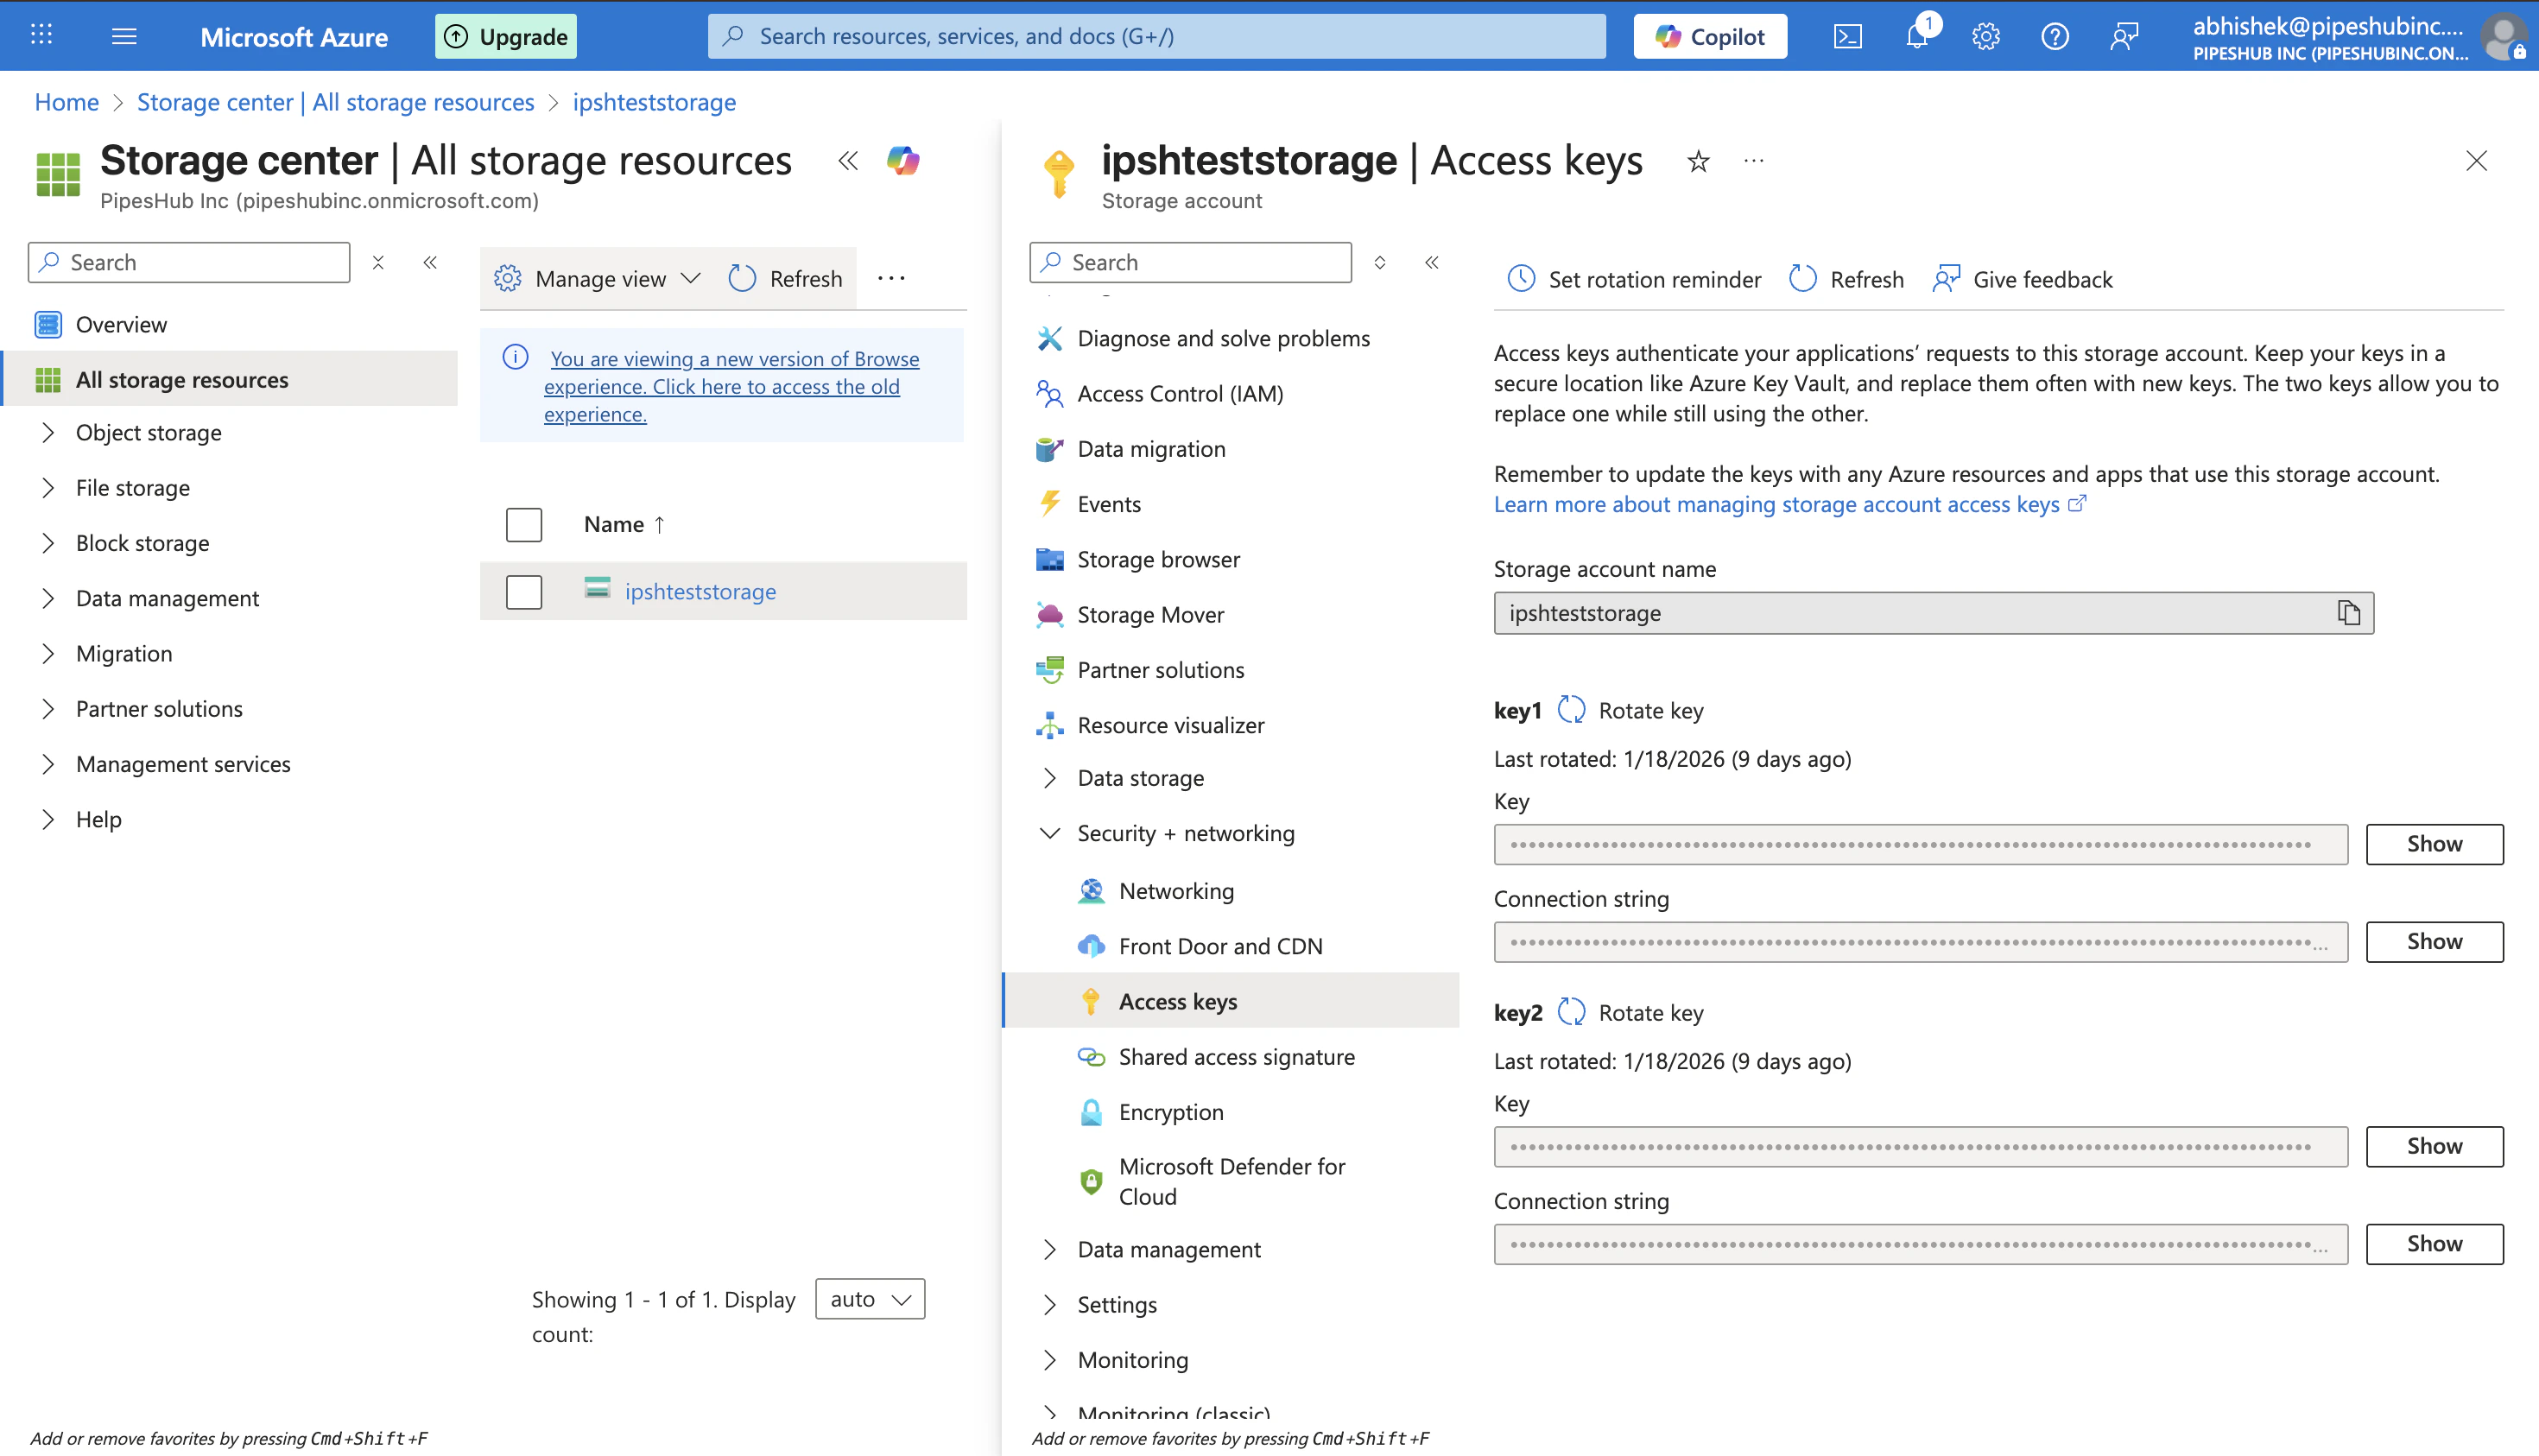The image size is (2539, 1456).
Task: Select All storage resources menu item
Action: click(x=230, y=379)
